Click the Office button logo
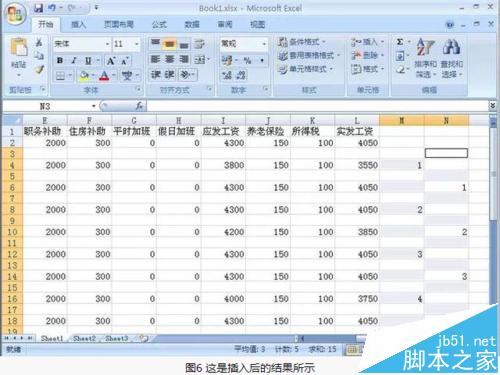 coord(15,14)
